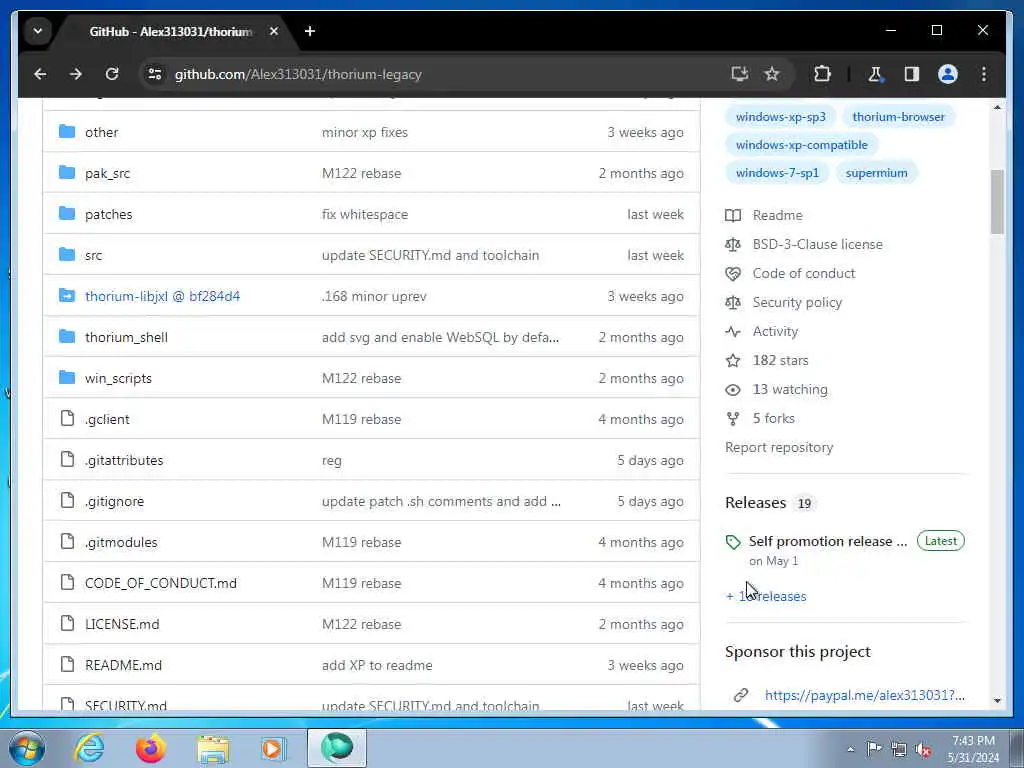The height and width of the screenshot is (768, 1024).
Task: Open the .gclient file
Action: [107, 419]
